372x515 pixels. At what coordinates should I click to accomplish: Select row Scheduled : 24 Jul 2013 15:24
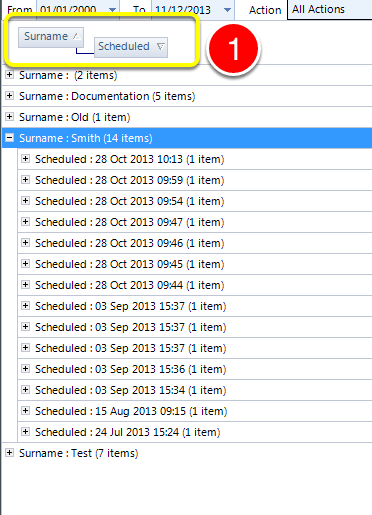click(195, 432)
